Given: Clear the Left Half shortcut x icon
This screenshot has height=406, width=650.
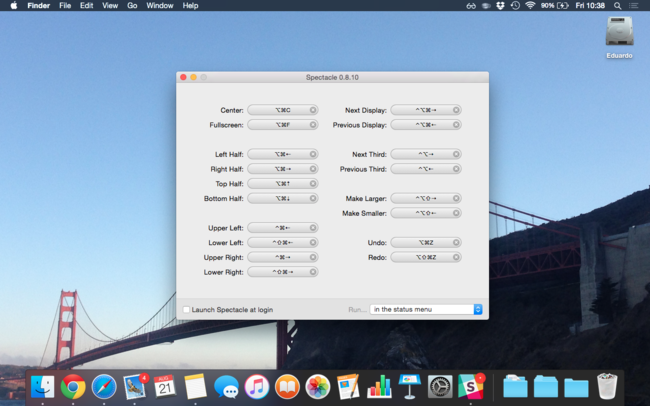Looking at the screenshot, I should pos(313,154).
